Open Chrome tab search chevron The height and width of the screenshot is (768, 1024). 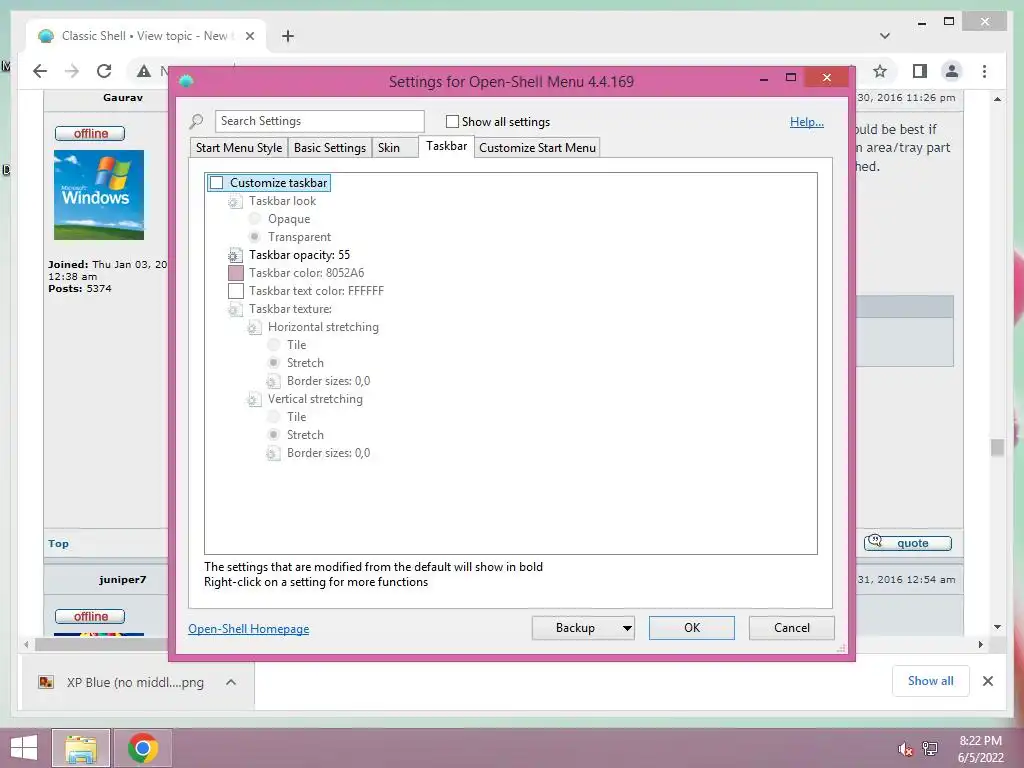[x=885, y=36]
